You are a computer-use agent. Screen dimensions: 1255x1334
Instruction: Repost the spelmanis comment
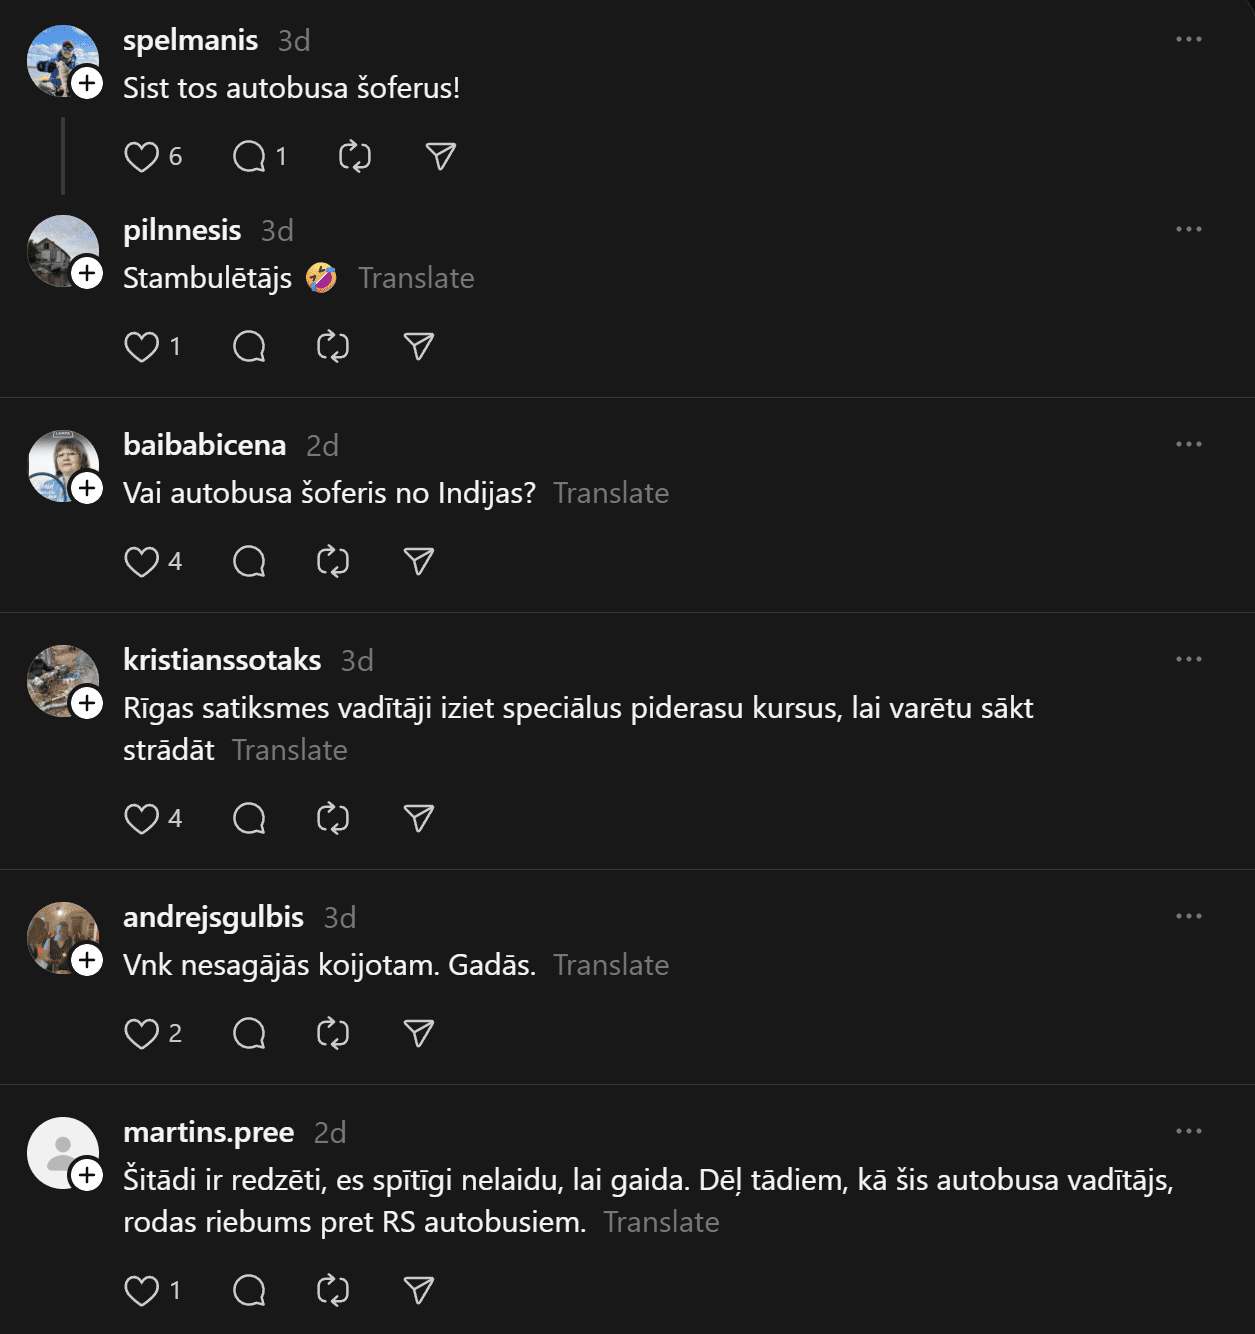[x=355, y=157]
